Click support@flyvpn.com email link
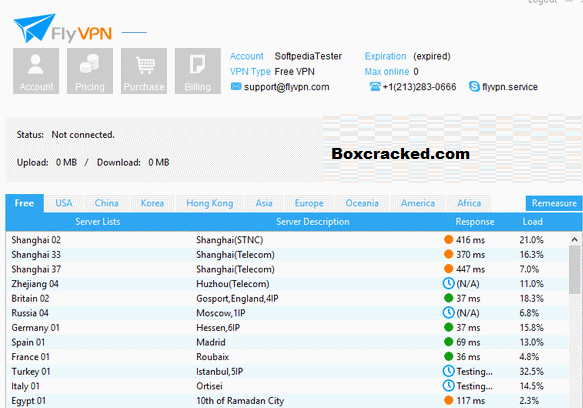Image resolution: width=583 pixels, height=408 pixels. tap(287, 87)
